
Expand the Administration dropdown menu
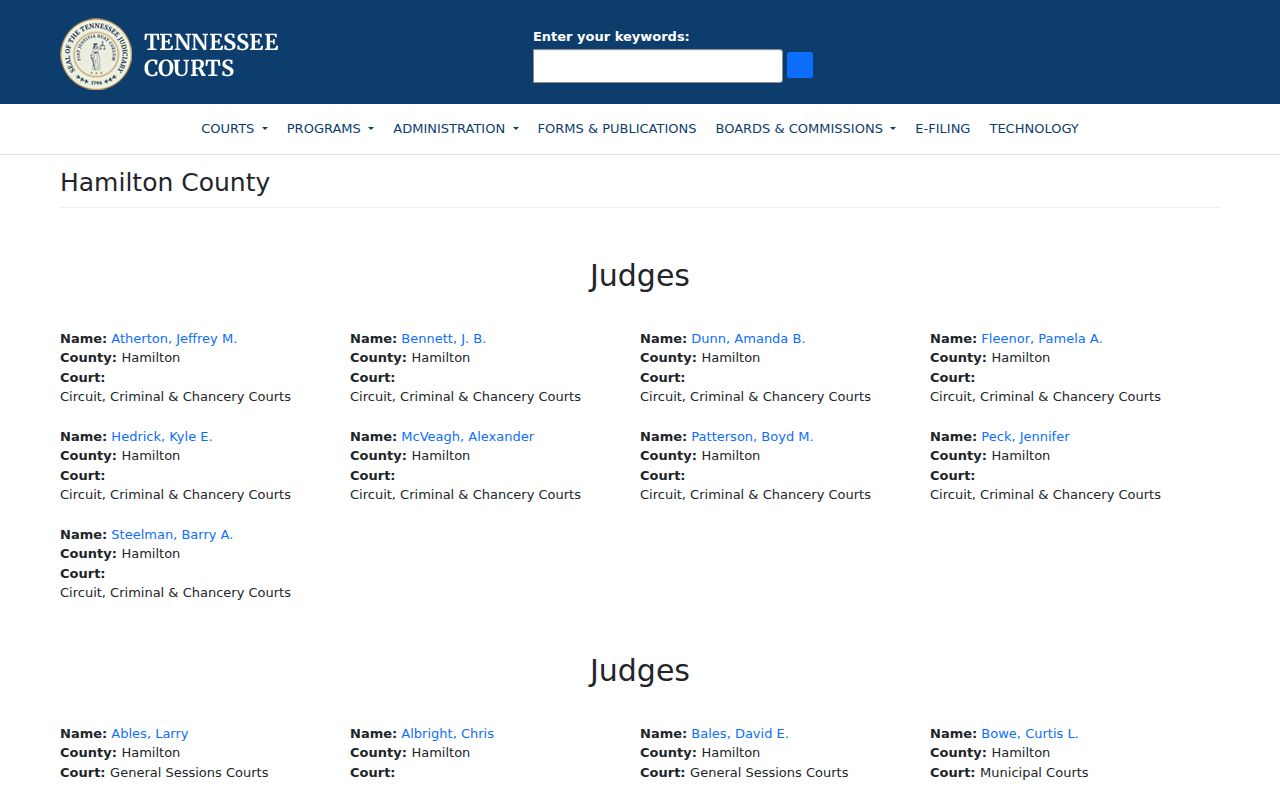(x=456, y=128)
